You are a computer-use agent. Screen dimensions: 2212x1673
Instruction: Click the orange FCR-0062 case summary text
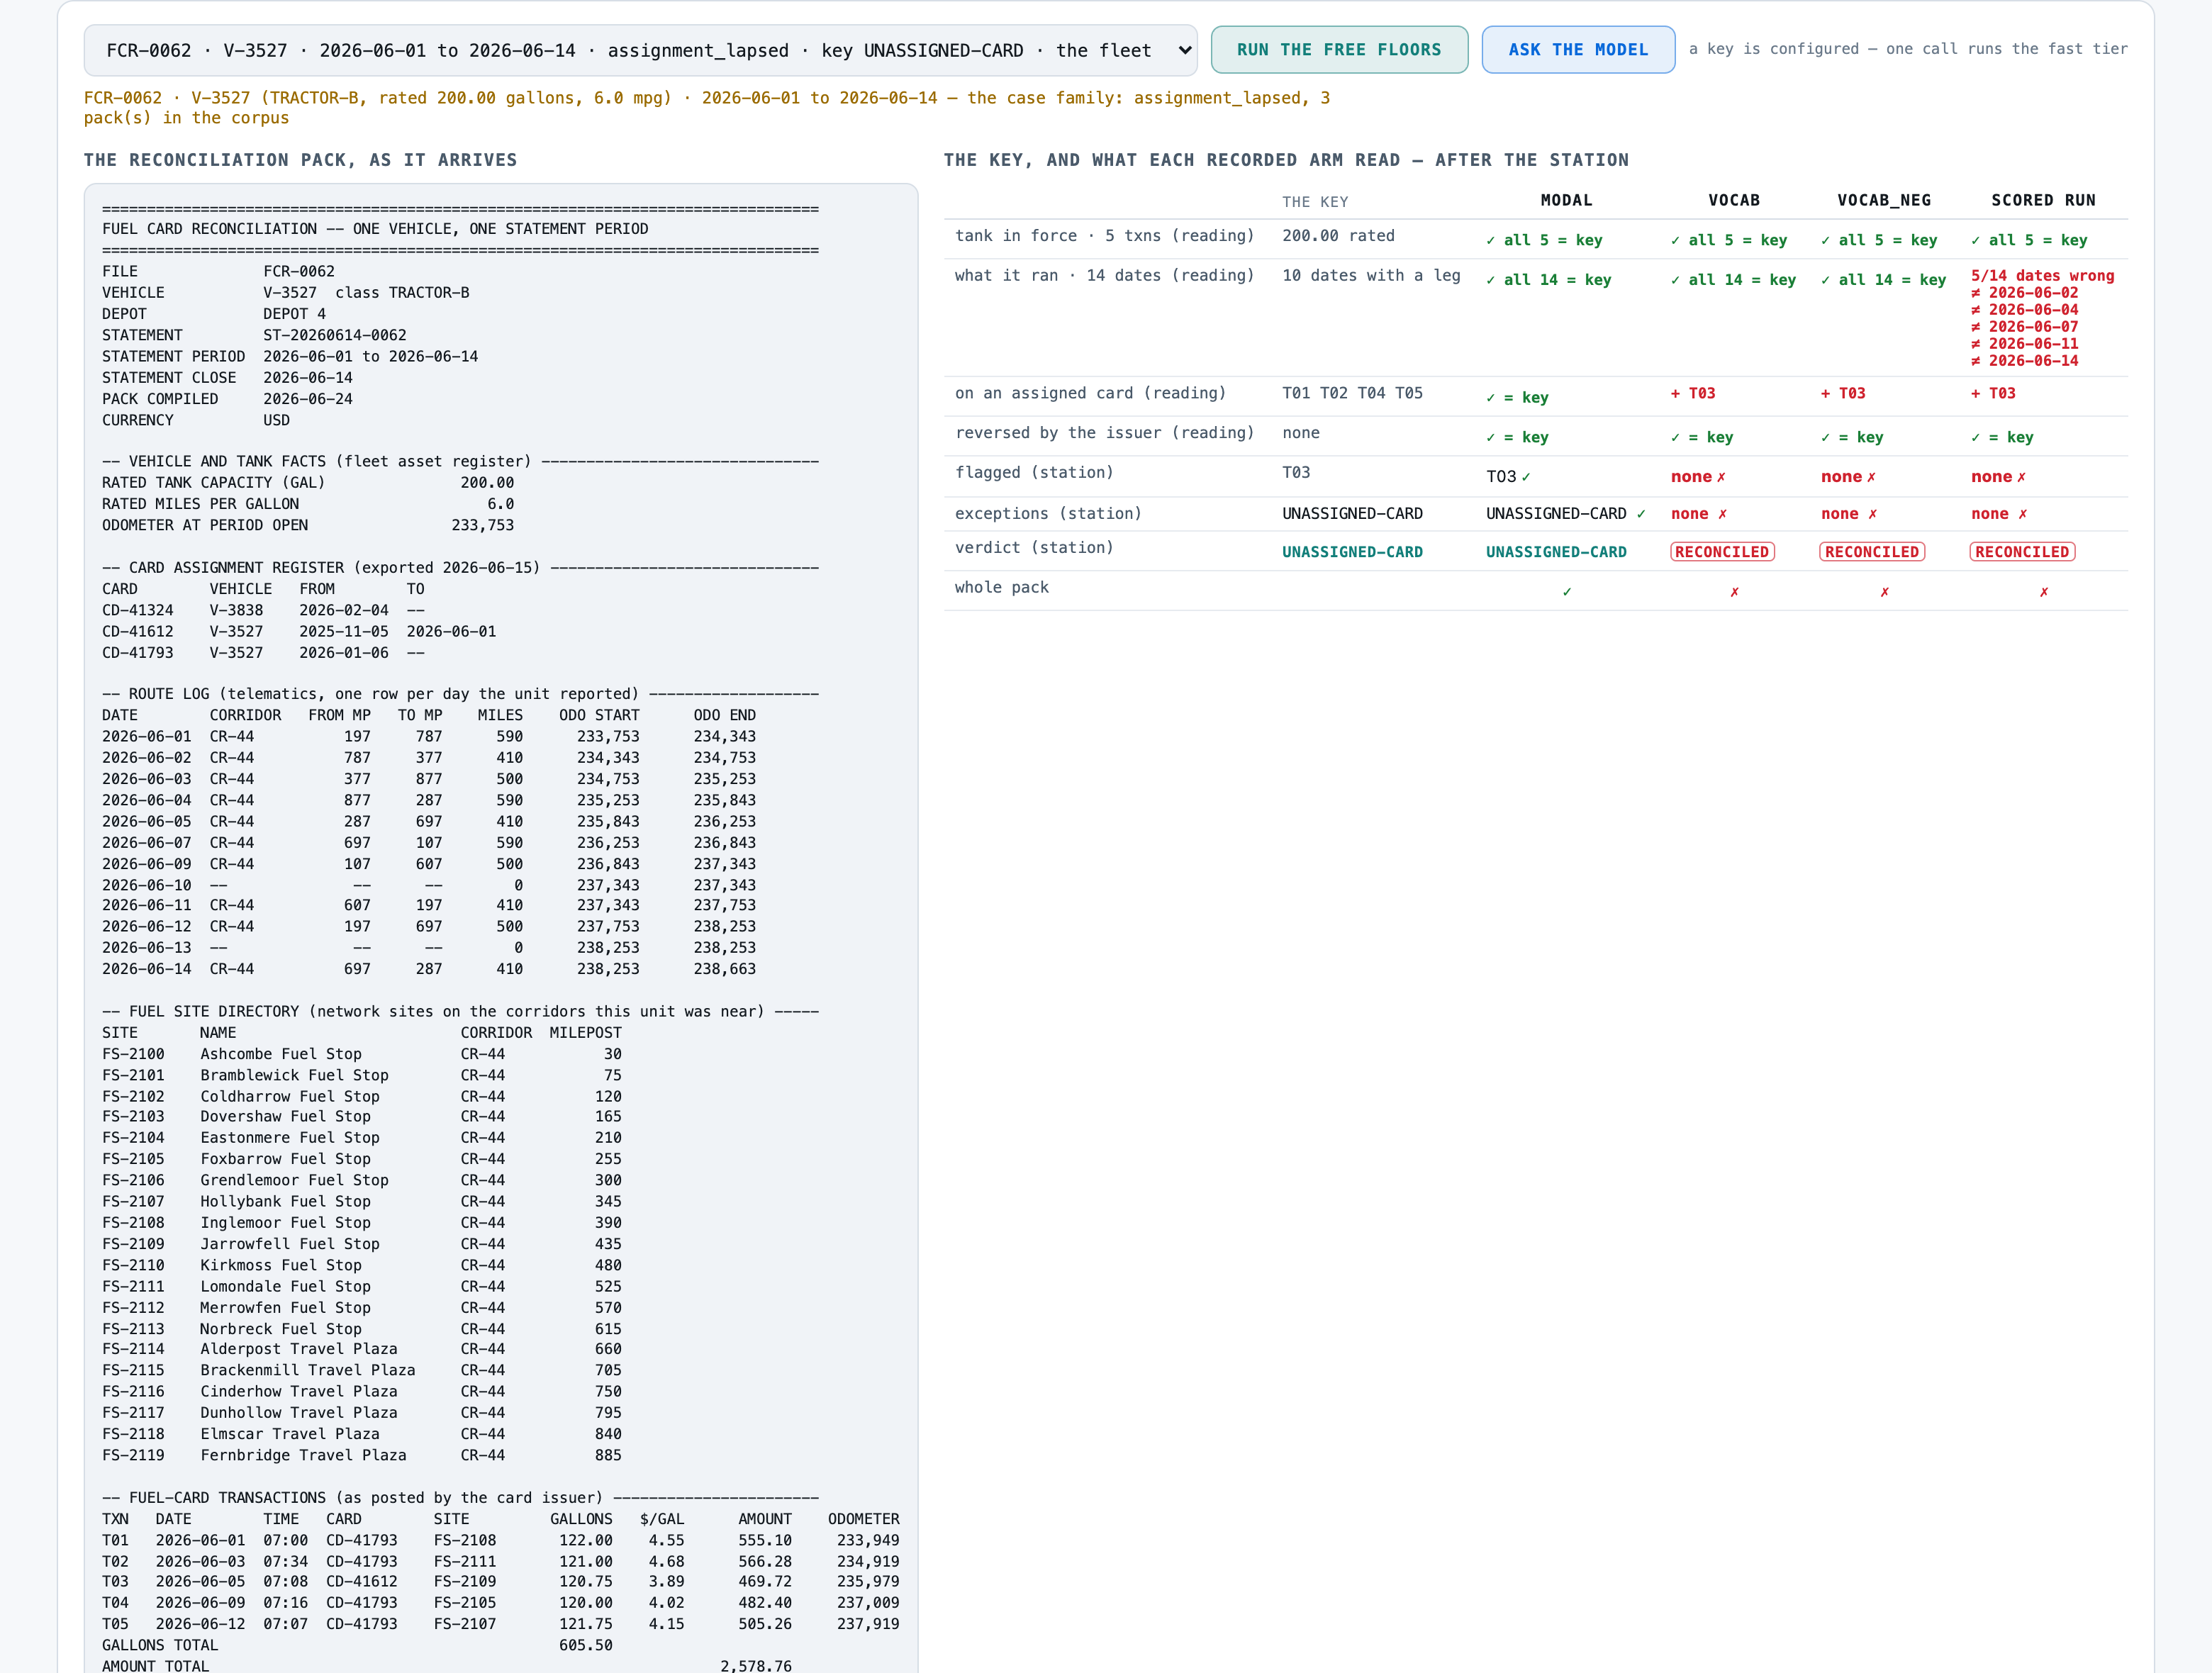707,108
